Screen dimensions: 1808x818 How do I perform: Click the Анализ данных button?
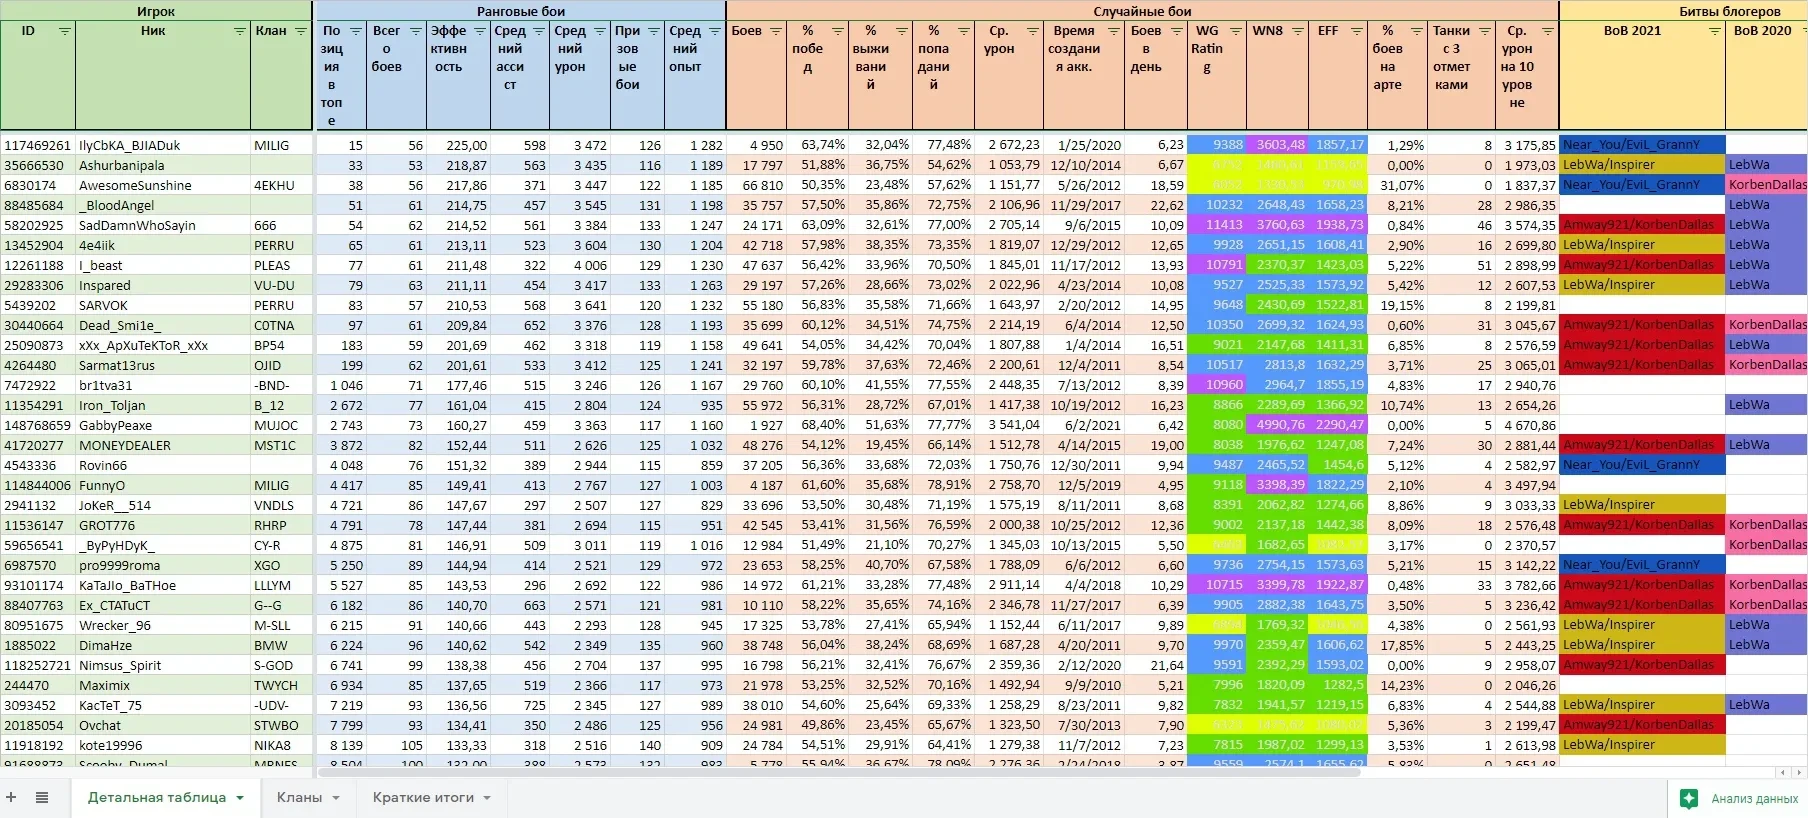coord(1742,798)
